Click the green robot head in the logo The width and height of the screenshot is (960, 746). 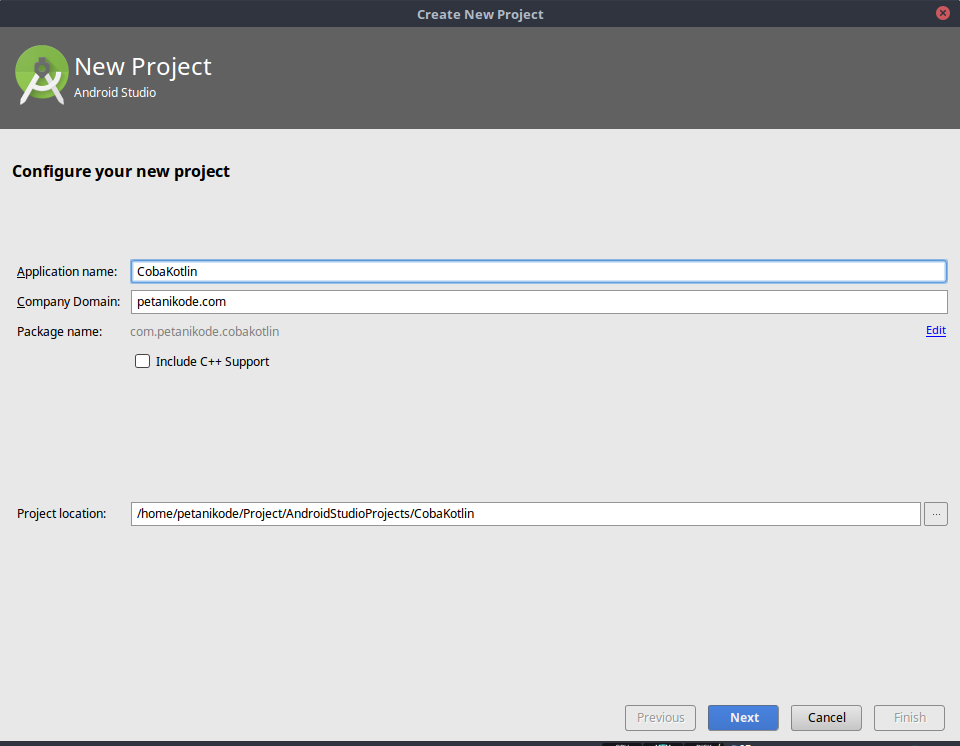pyautogui.click(x=41, y=70)
